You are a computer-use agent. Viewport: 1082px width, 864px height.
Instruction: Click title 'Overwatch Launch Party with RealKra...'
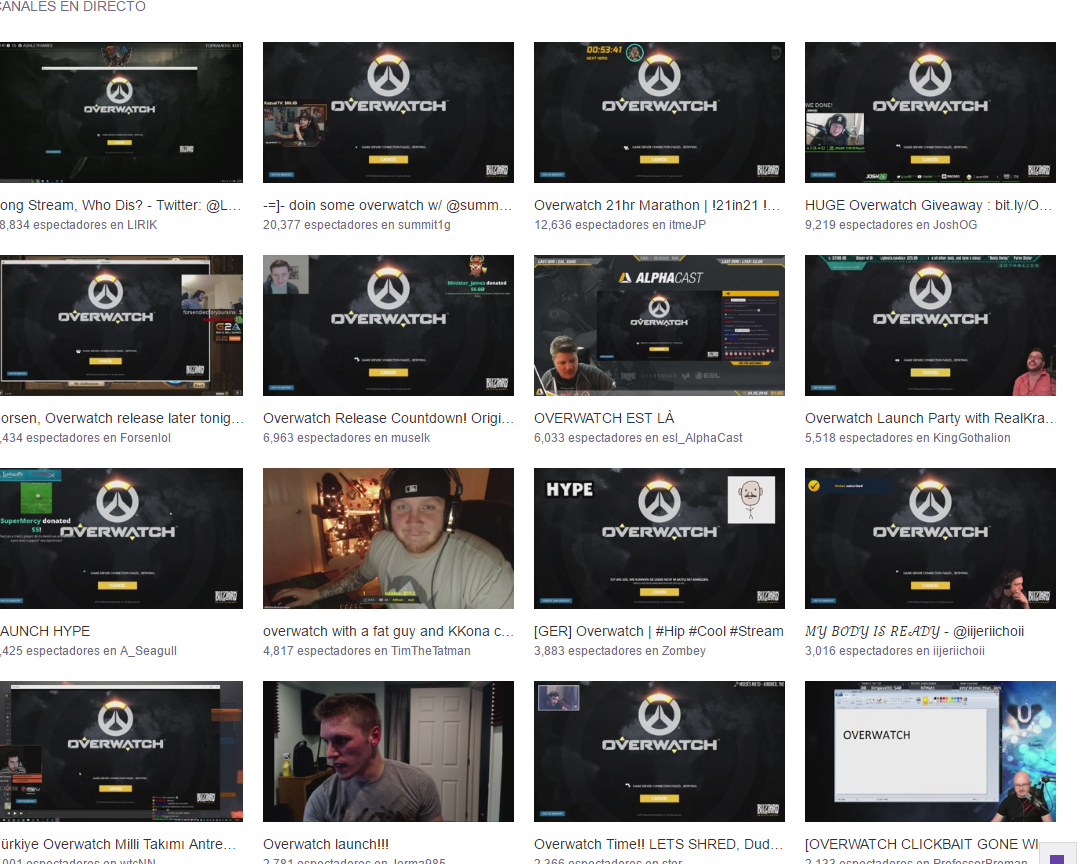[x=930, y=418]
